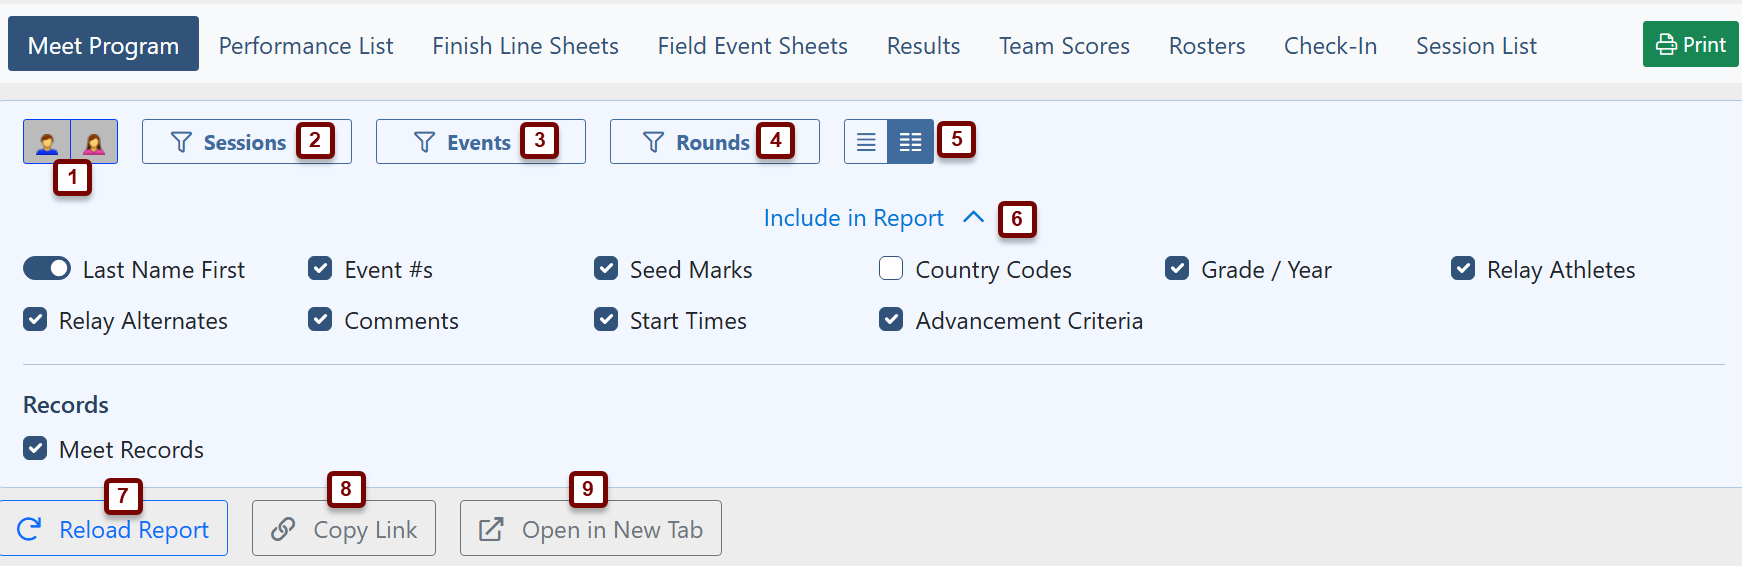Switch to the Performance List tab
Screen dimensions: 1742x566
(x=306, y=46)
